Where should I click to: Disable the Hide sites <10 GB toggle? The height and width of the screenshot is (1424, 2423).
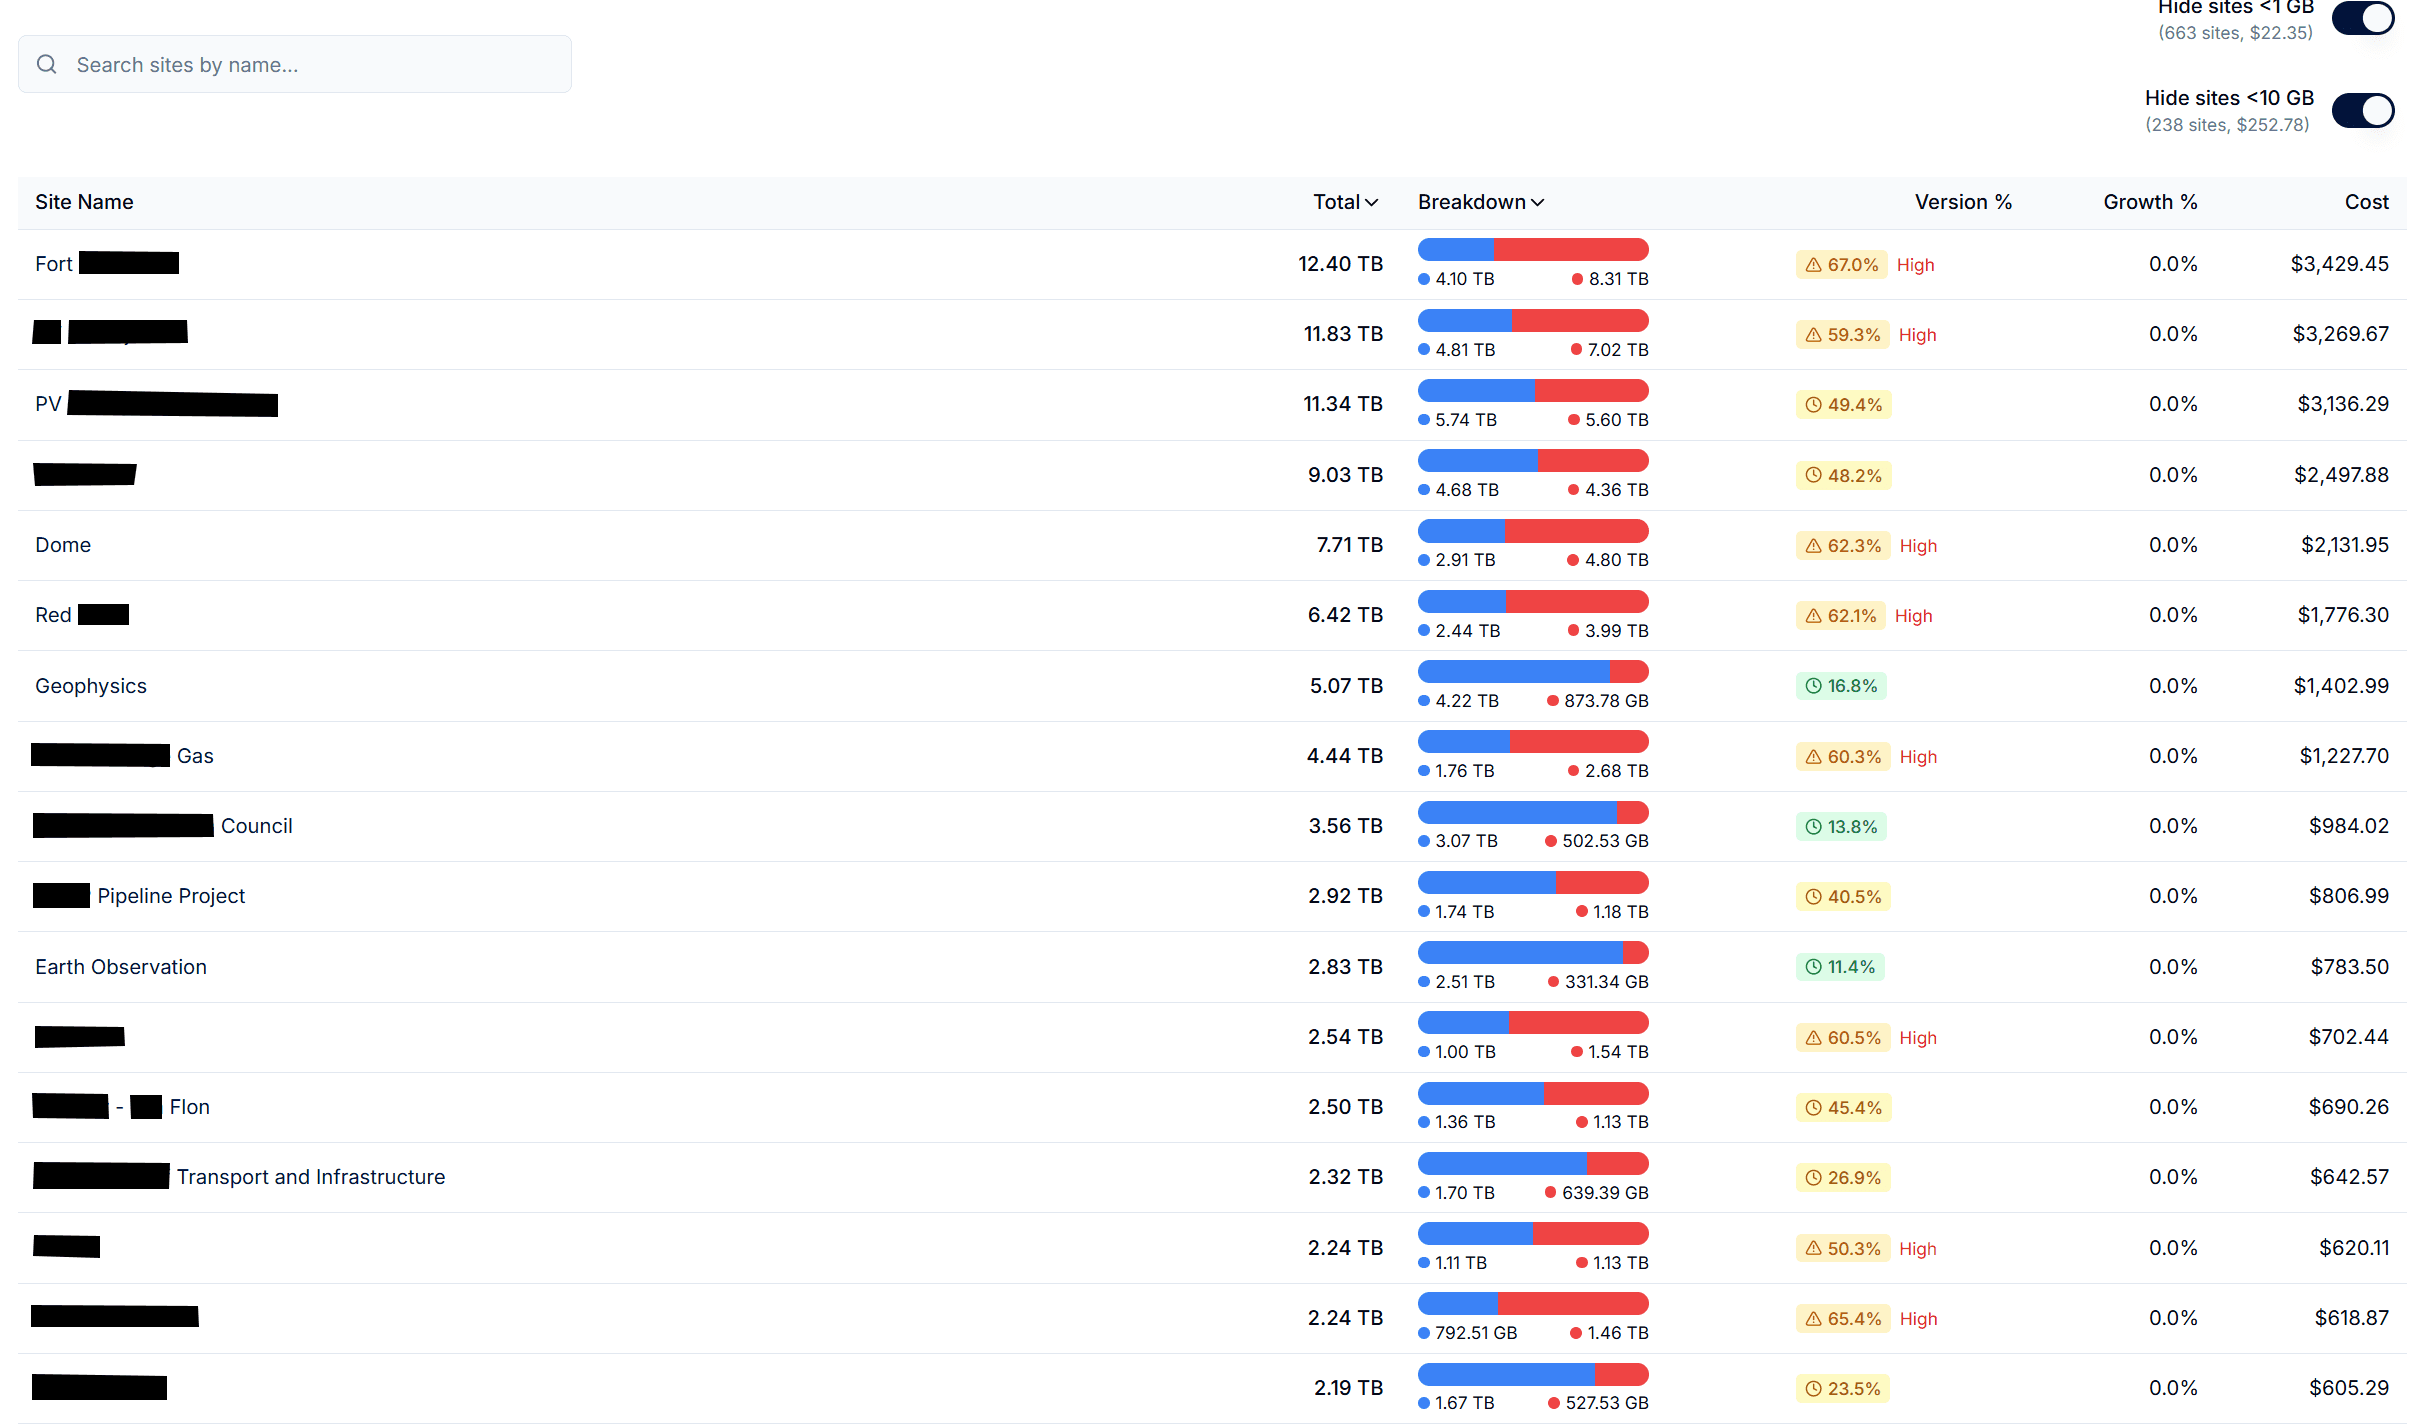coord(2363,110)
